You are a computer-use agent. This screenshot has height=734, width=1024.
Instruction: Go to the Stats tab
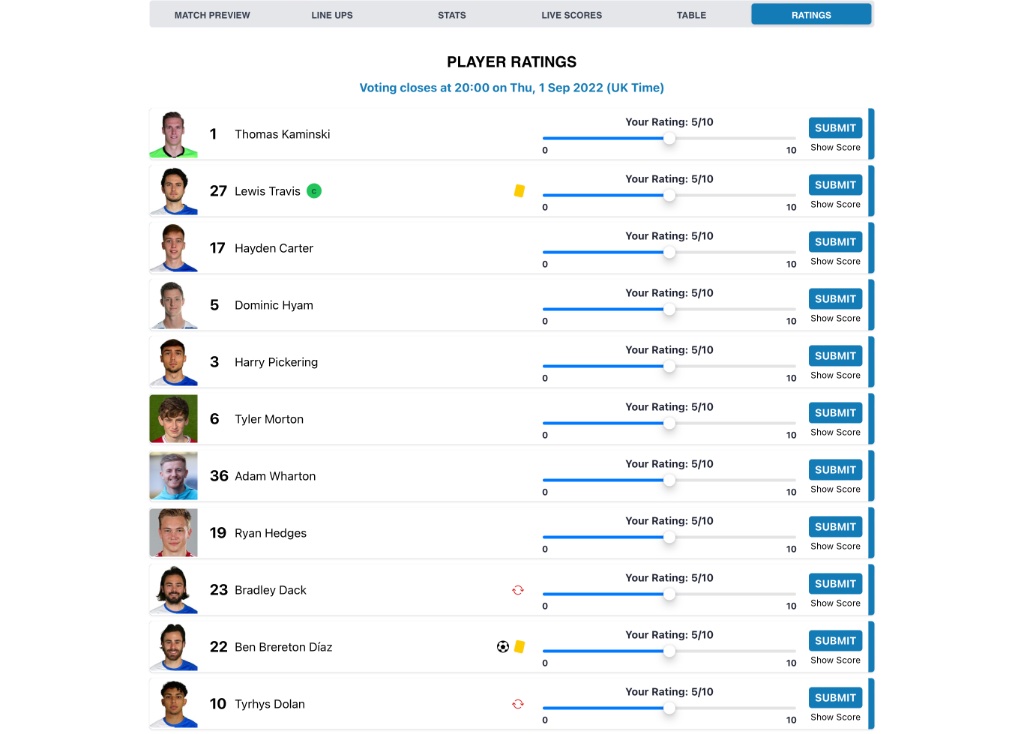[452, 15]
